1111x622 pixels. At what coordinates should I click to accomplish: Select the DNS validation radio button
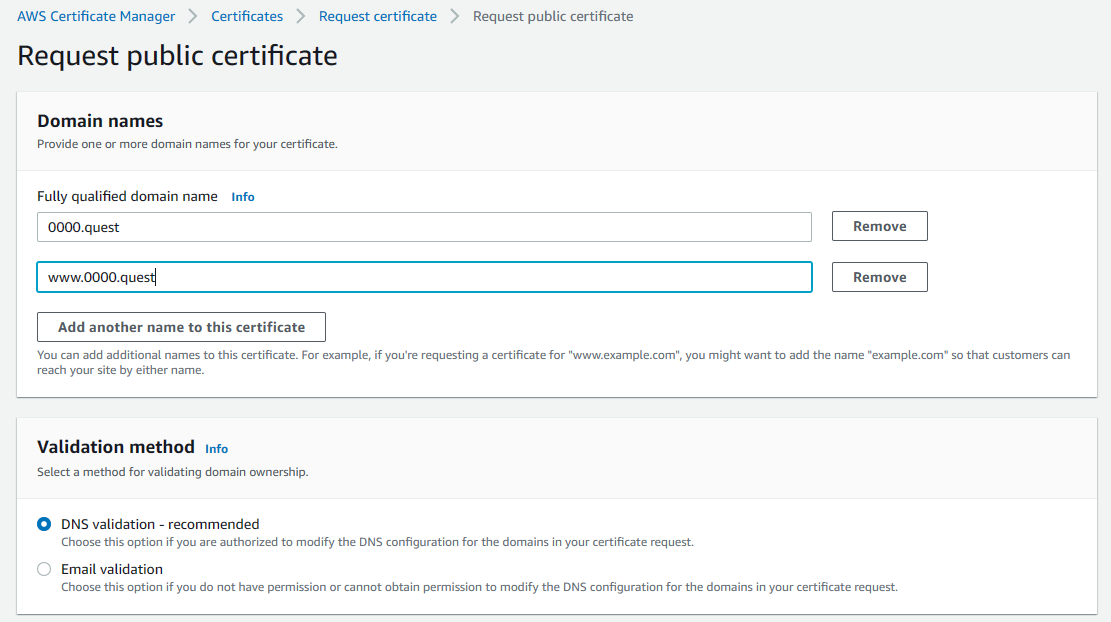tap(43, 523)
